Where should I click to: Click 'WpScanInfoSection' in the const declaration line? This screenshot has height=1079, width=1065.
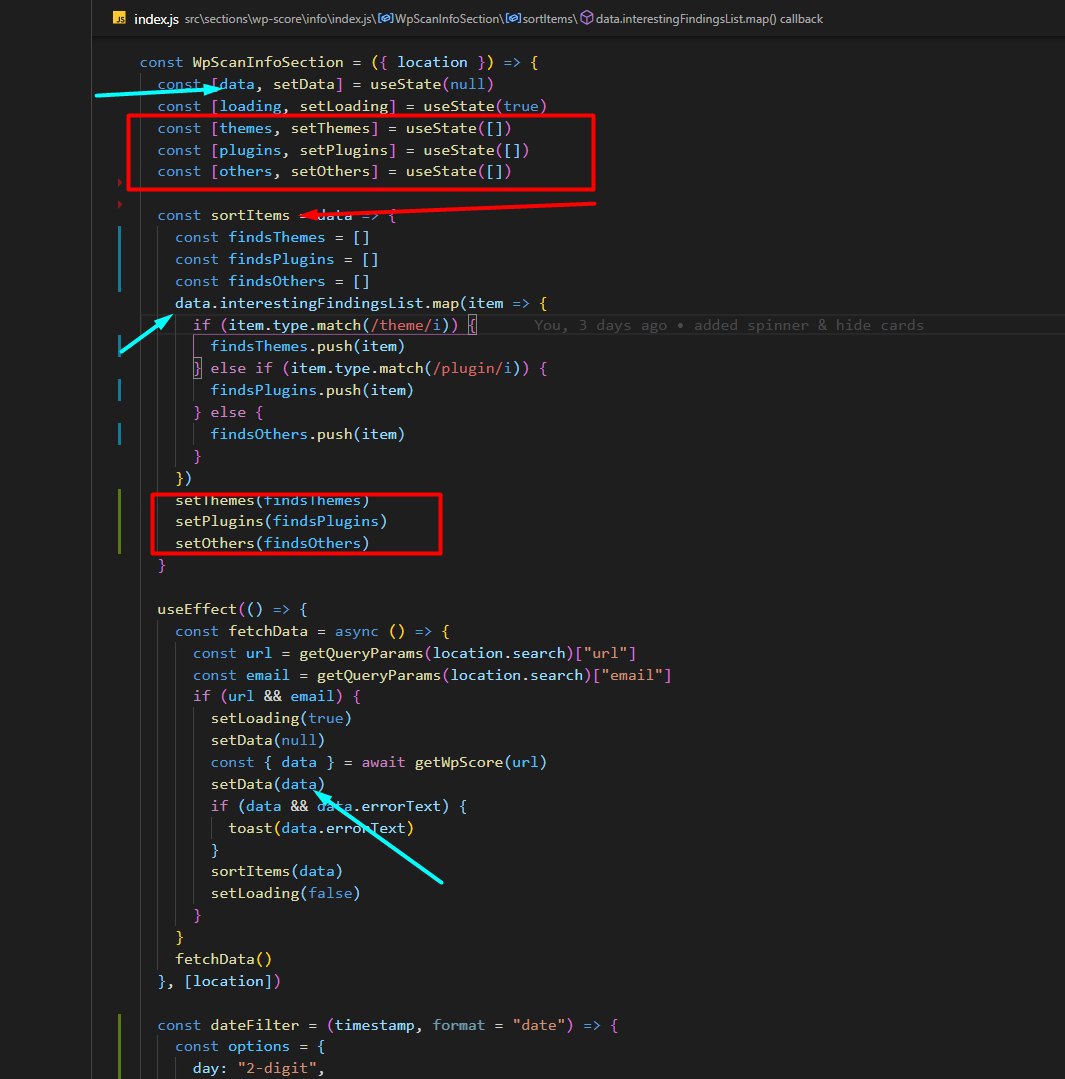click(268, 63)
